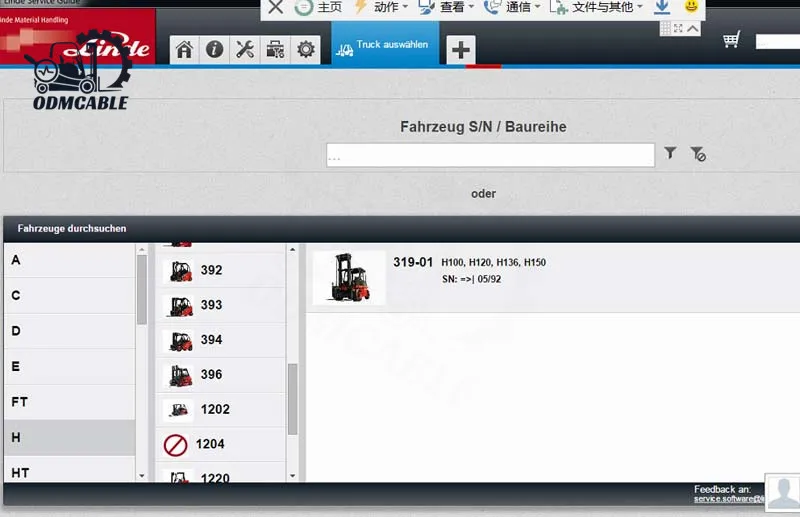800x517 pixels.
Task: Toggle fullscreen icon in remote toolbar
Action: 678,29
